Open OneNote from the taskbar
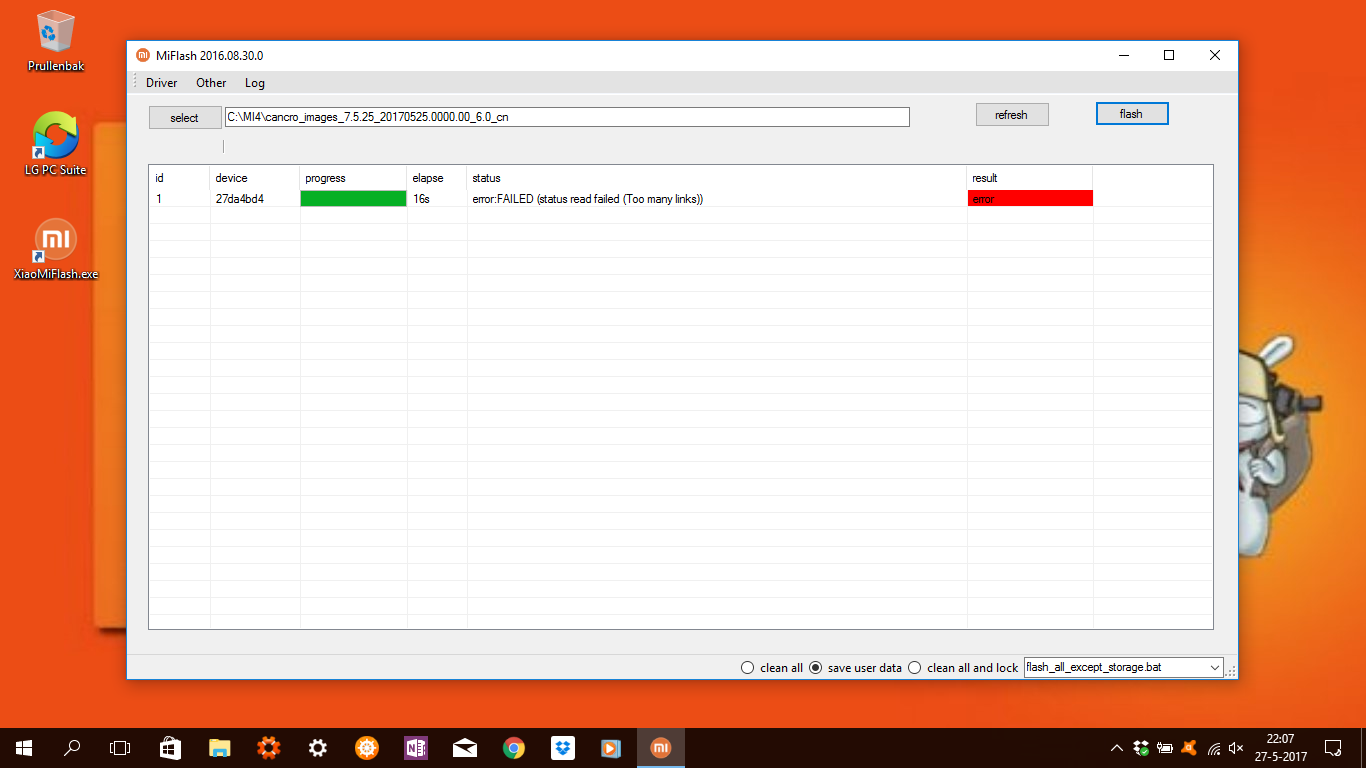This screenshot has height=768, width=1366. coord(415,747)
